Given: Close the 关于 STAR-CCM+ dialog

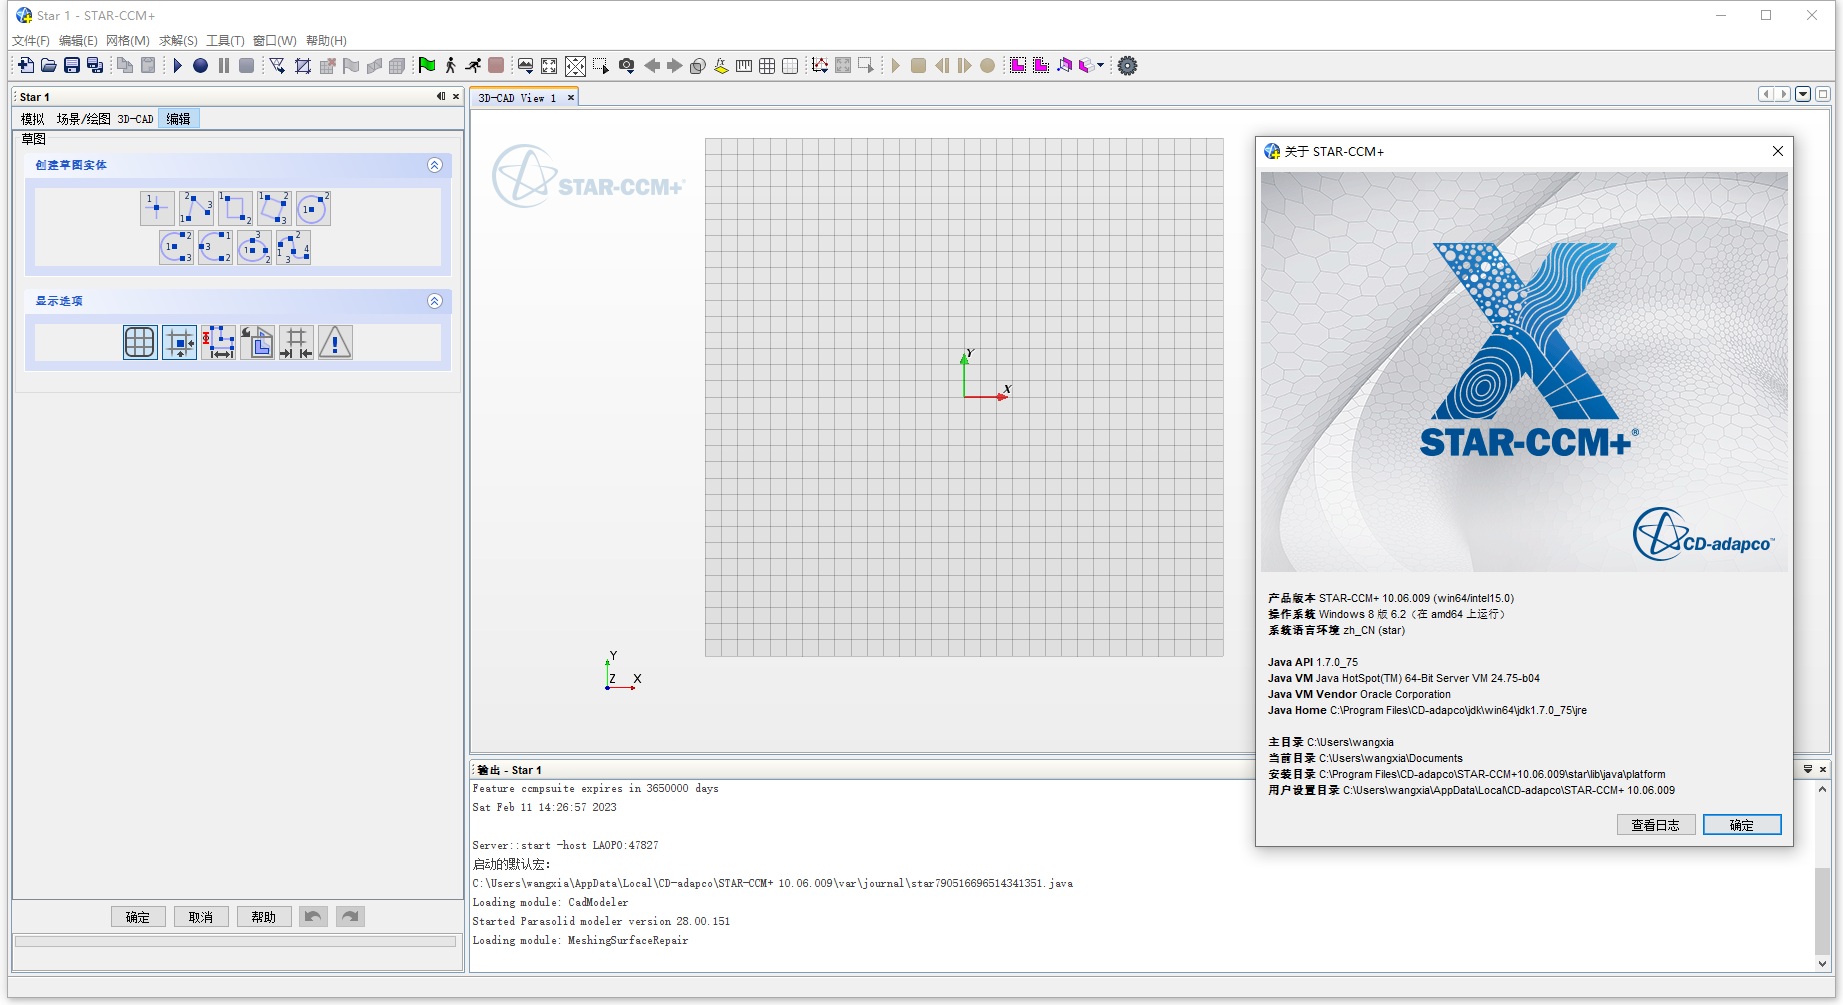Looking at the screenshot, I should tap(1778, 151).
